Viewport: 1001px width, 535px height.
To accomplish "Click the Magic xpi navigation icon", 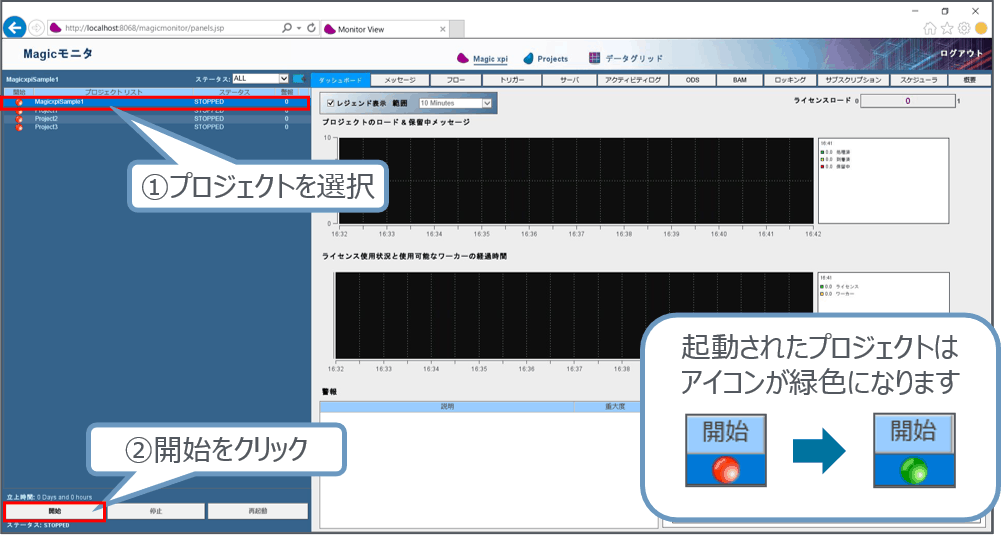I will point(463,58).
